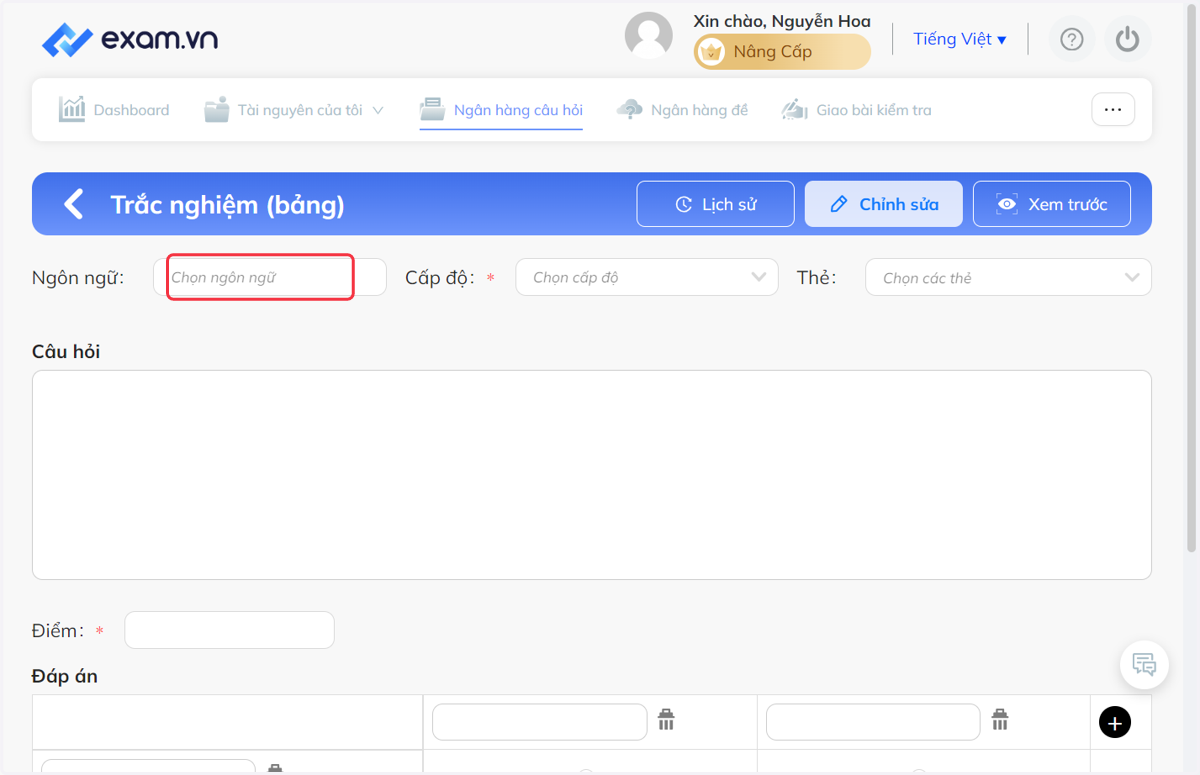The width and height of the screenshot is (1200, 775).
Task: Click the clock icon in Lịch sử
Action: [684, 204]
